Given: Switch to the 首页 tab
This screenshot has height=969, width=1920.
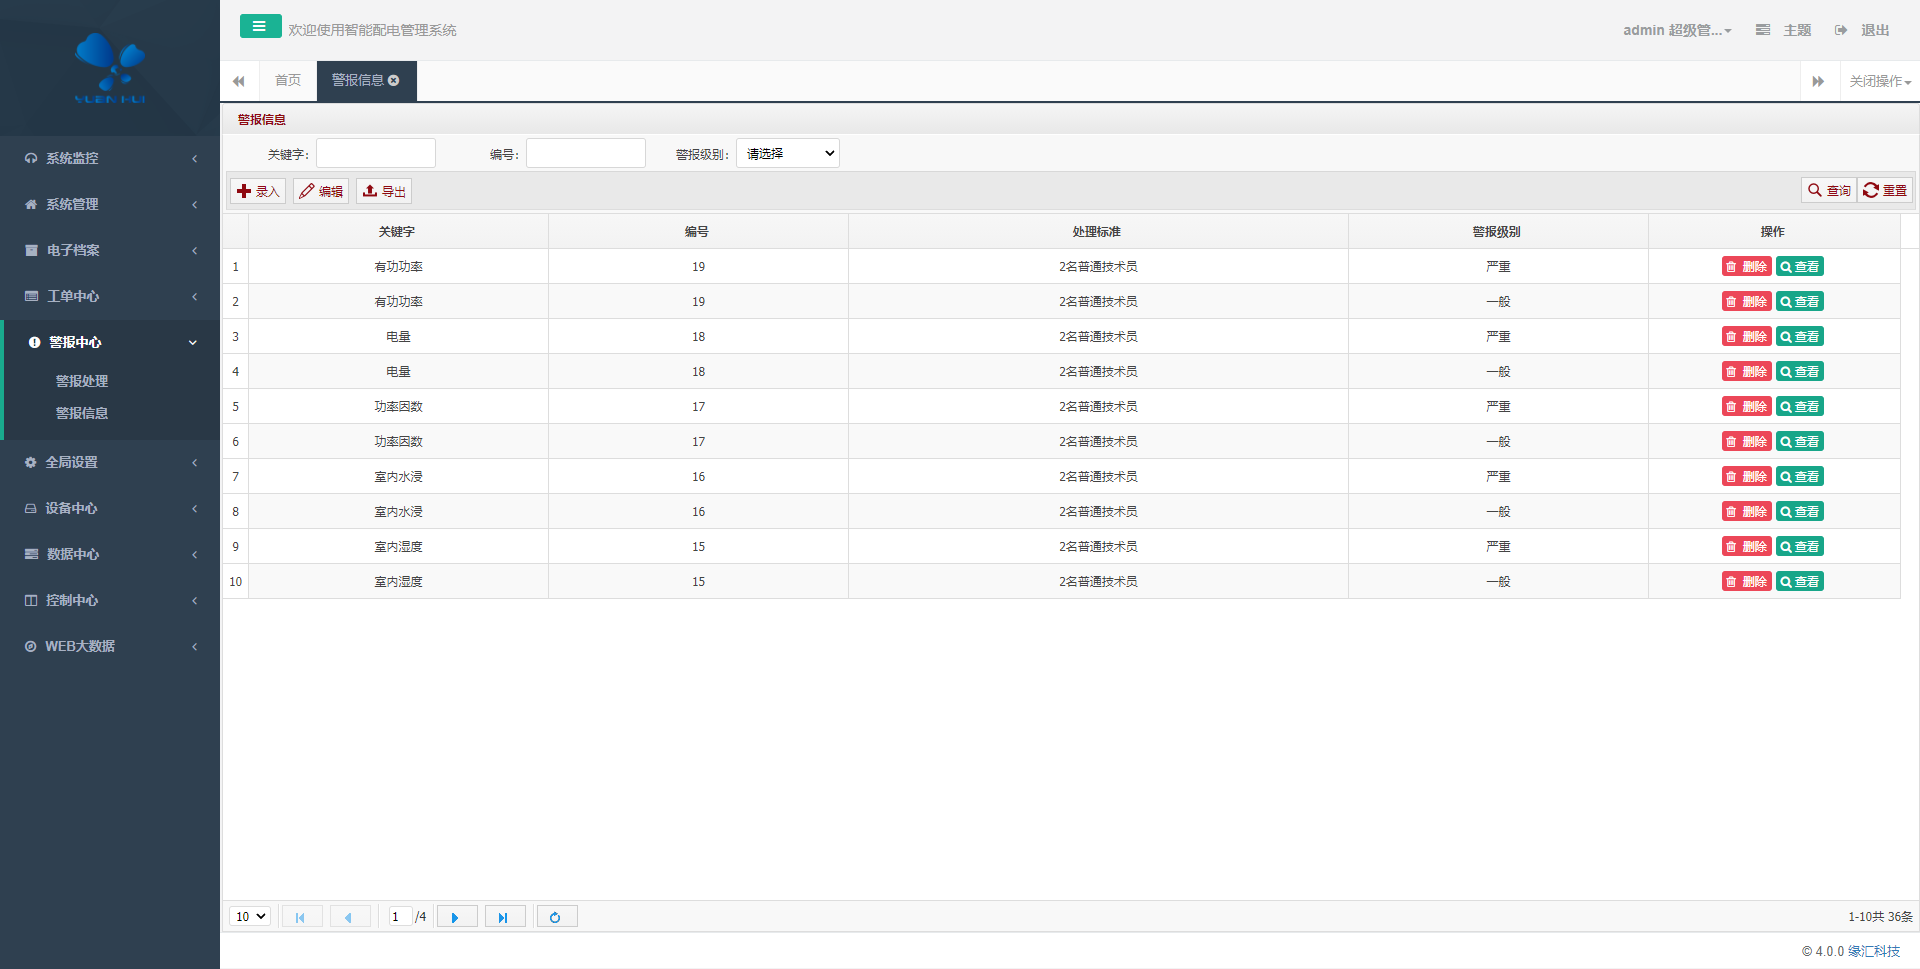Looking at the screenshot, I should [288, 81].
